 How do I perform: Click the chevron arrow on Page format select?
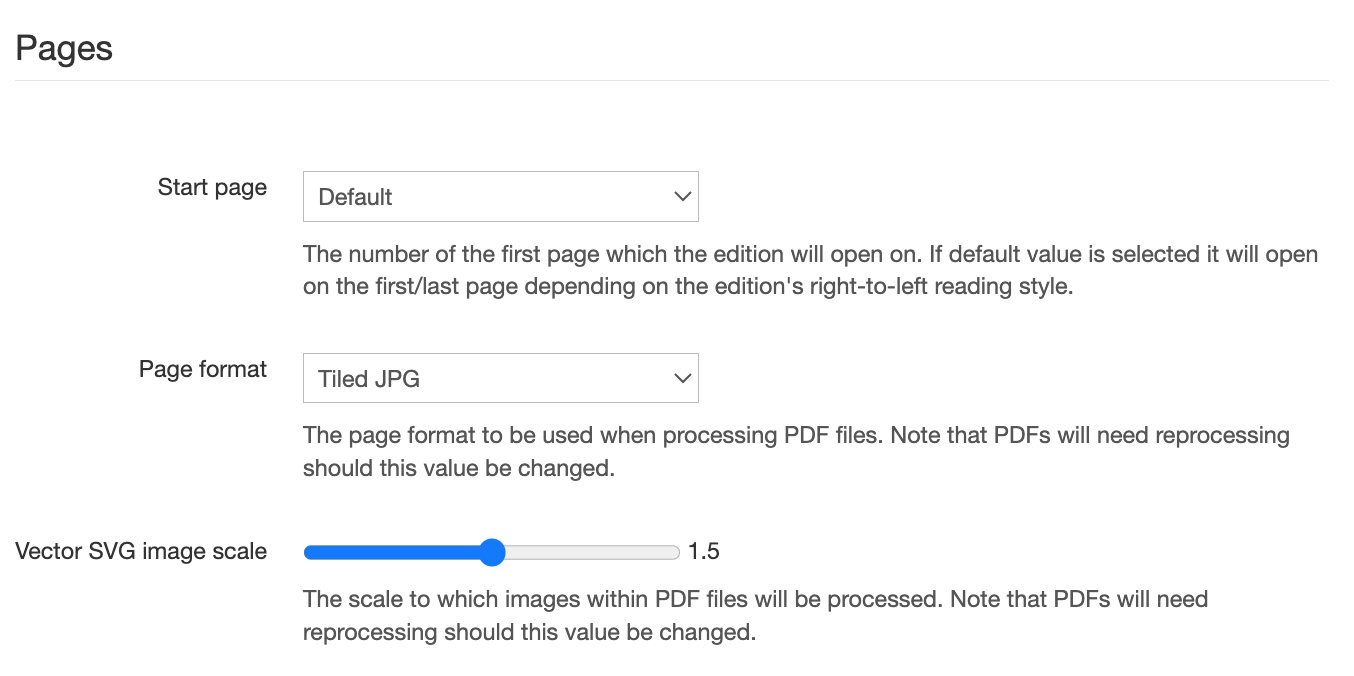[x=683, y=379]
